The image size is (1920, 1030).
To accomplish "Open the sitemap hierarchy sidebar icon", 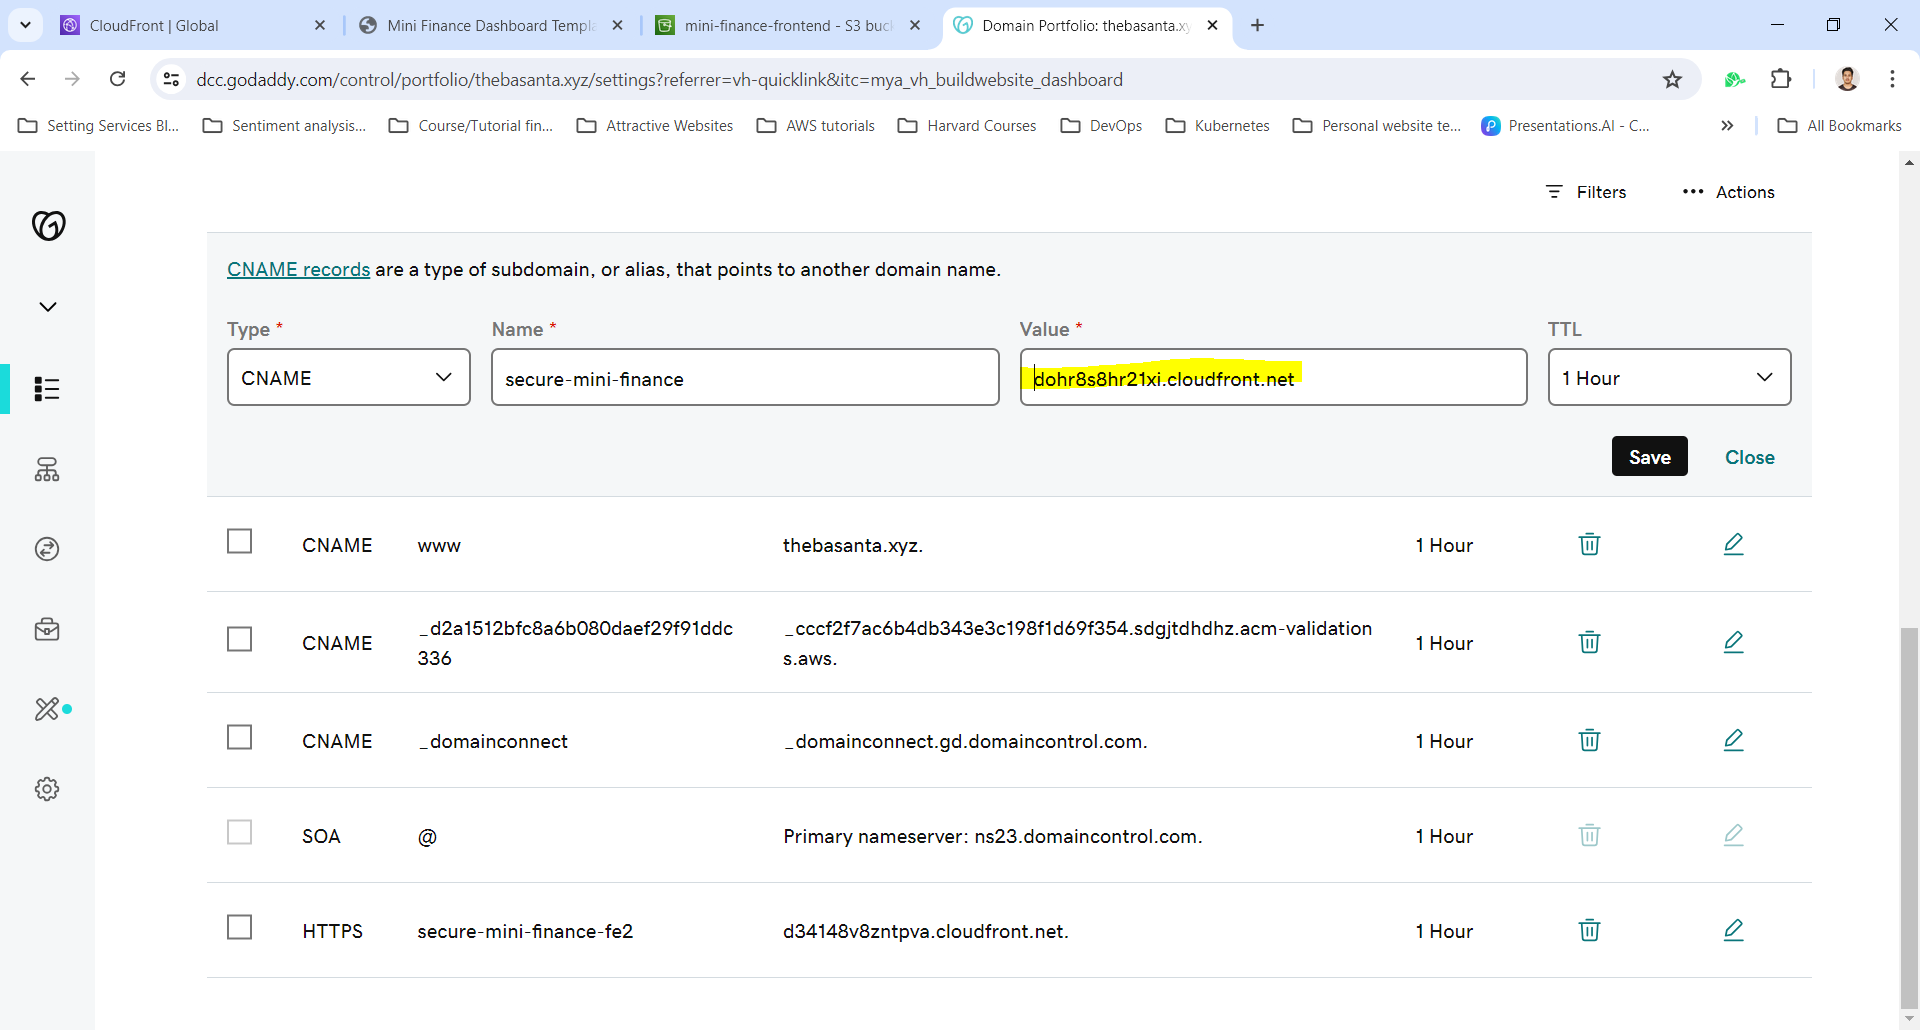I will click(x=47, y=469).
